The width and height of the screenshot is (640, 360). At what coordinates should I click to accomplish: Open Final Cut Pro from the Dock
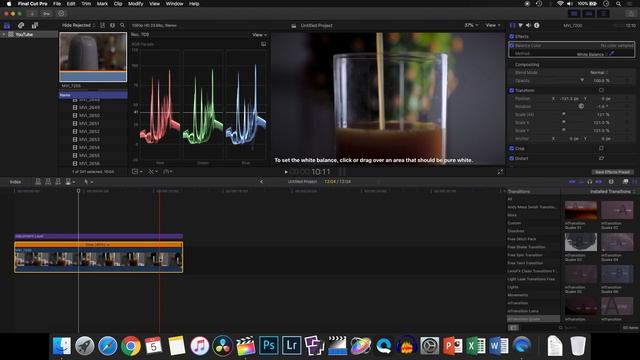(x=245, y=346)
